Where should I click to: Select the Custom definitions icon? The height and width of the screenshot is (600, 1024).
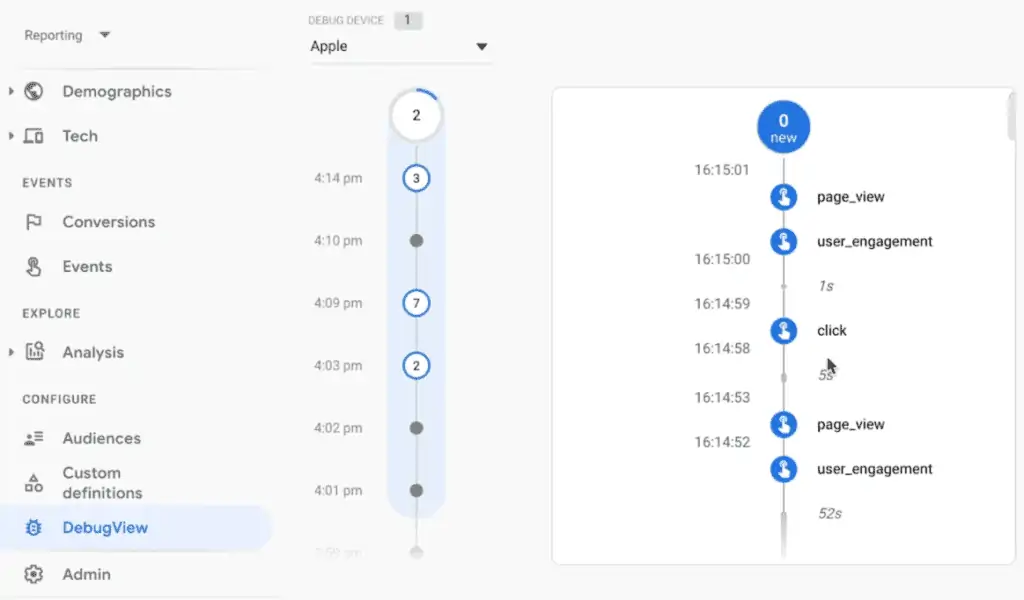tap(33, 482)
